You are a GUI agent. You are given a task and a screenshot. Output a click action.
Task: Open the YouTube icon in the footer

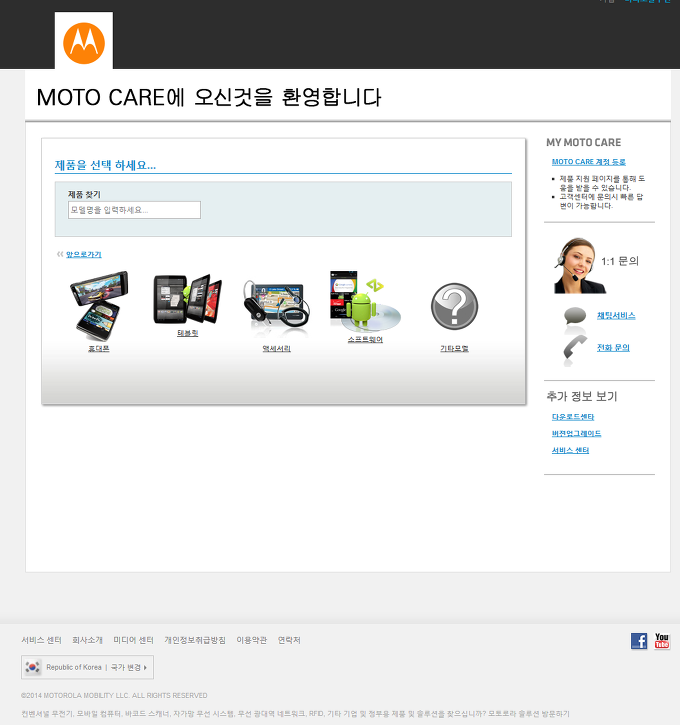[662, 641]
